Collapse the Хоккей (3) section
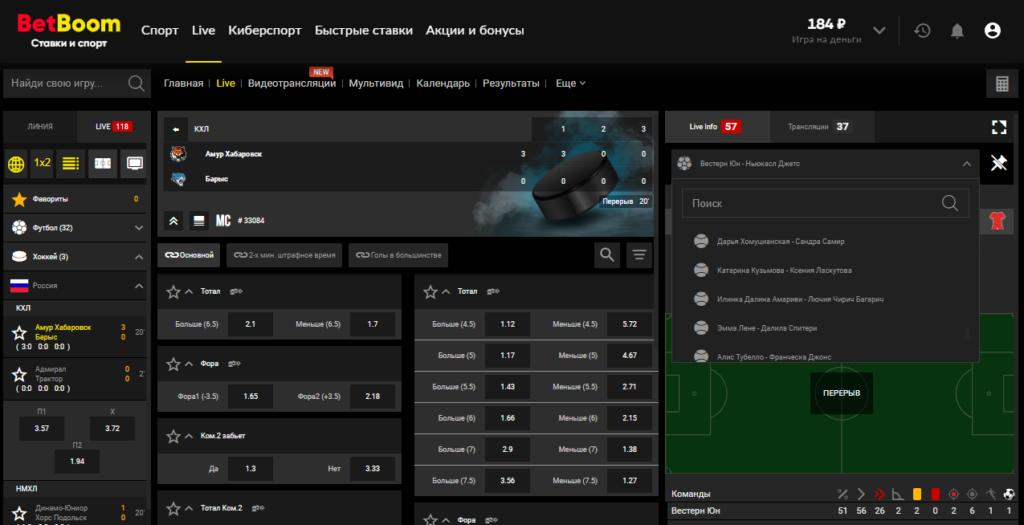 coord(138,257)
